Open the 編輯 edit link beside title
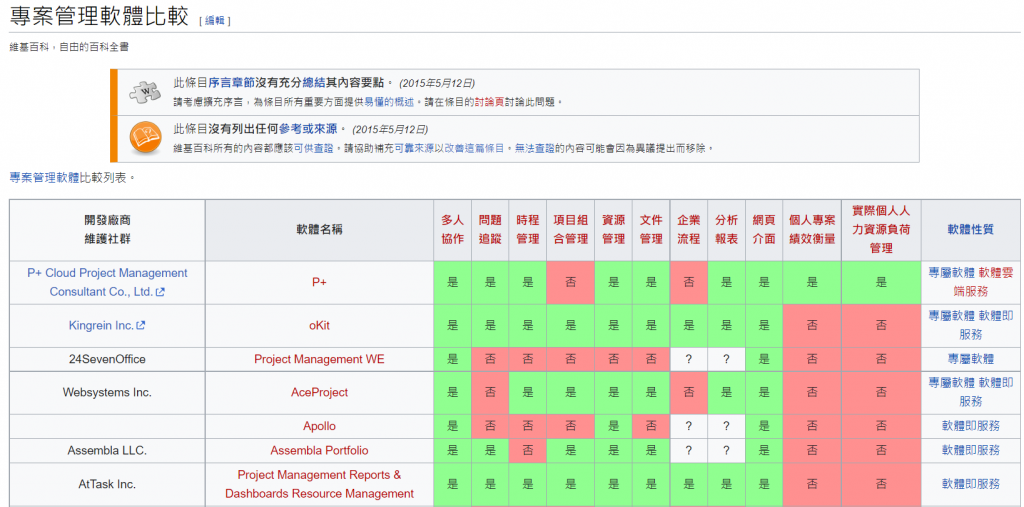This screenshot has width=1024, height=507. (x=215, y=21)
